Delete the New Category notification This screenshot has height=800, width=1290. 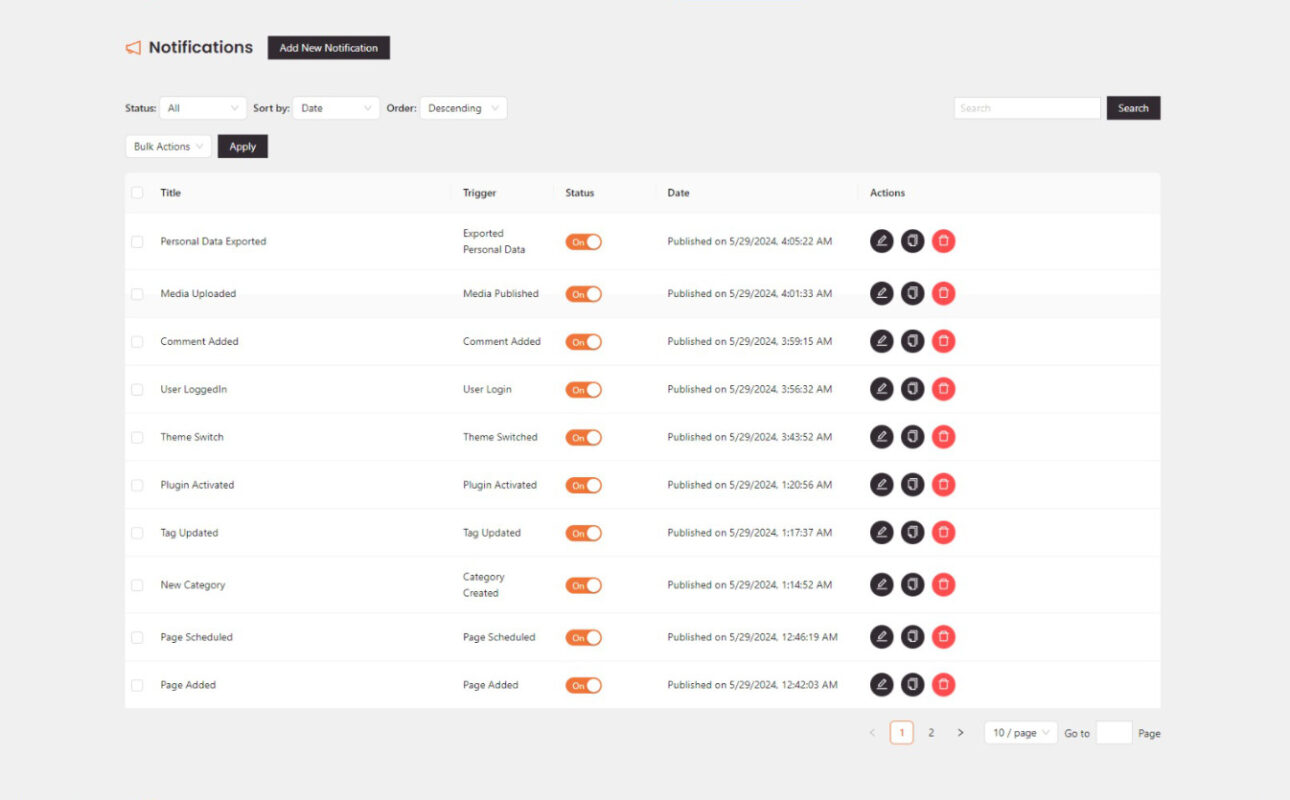pos(943,584)
